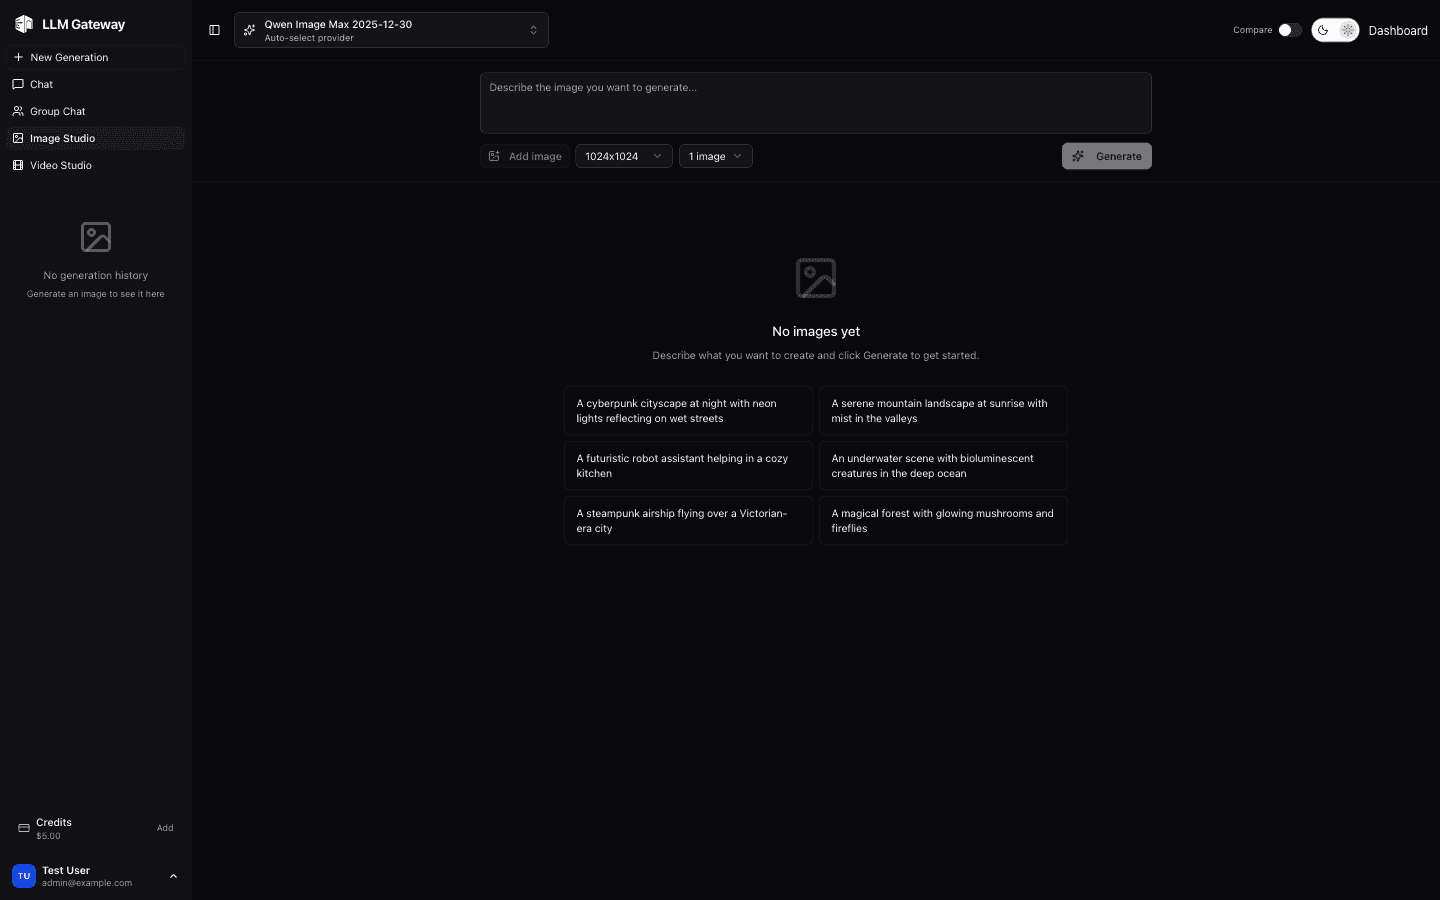Click the TU user avatar
Viewport: 1440px width, 900px height.
pos(24,876)
